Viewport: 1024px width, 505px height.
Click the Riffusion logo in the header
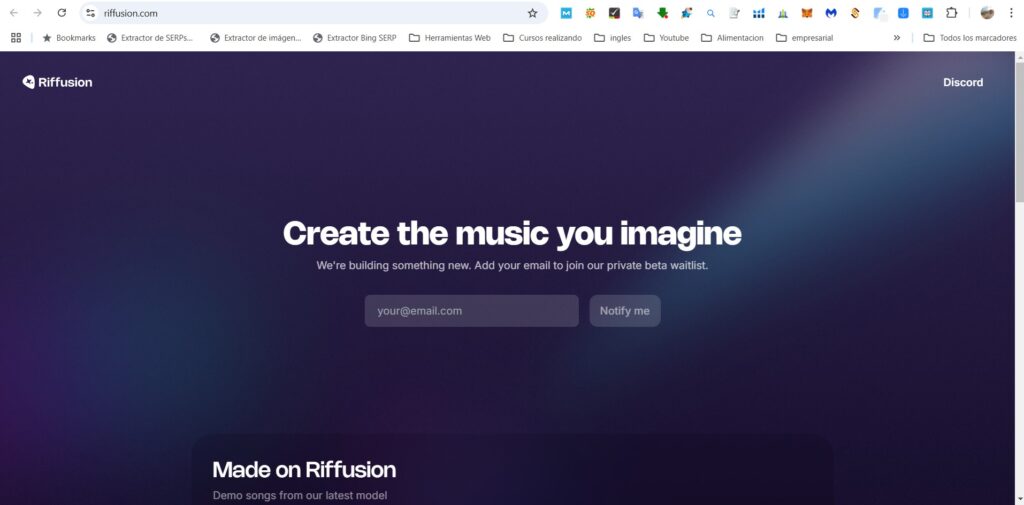(x=57, y=82)
